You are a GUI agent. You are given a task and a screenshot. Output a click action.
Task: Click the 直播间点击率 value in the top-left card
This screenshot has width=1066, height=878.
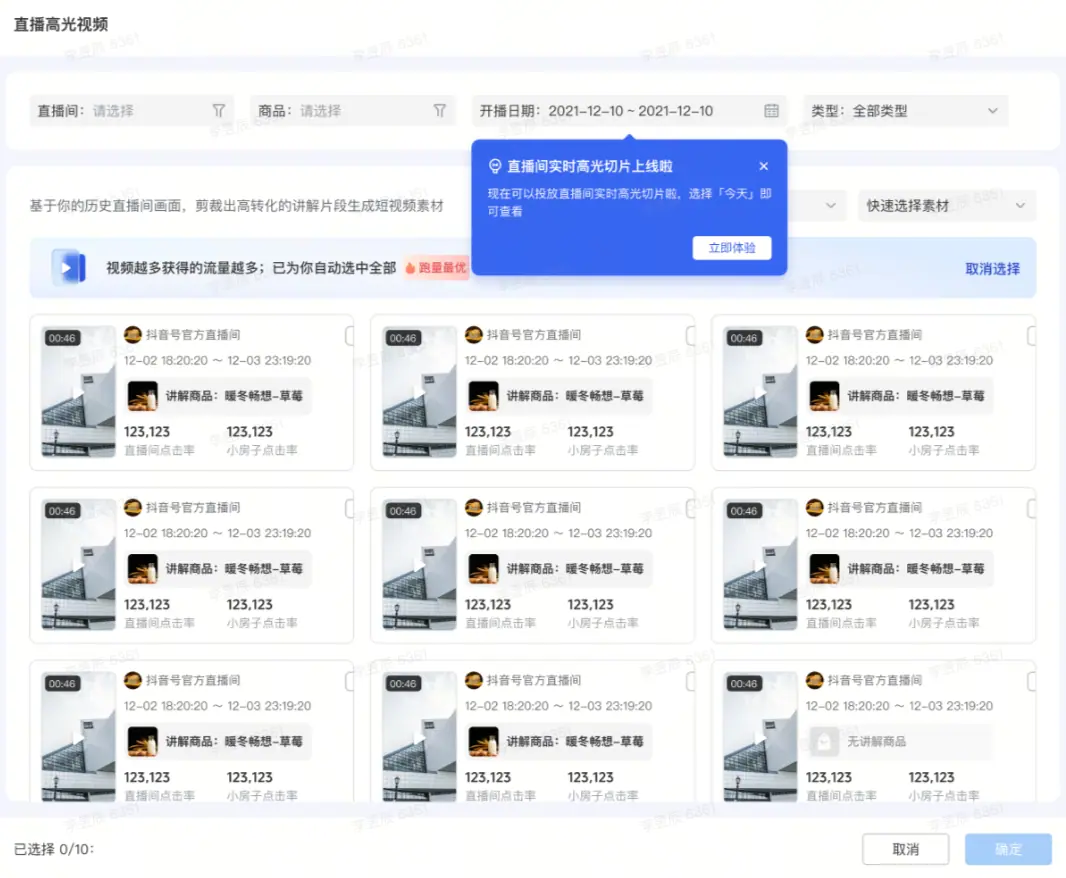pos(147,432)
